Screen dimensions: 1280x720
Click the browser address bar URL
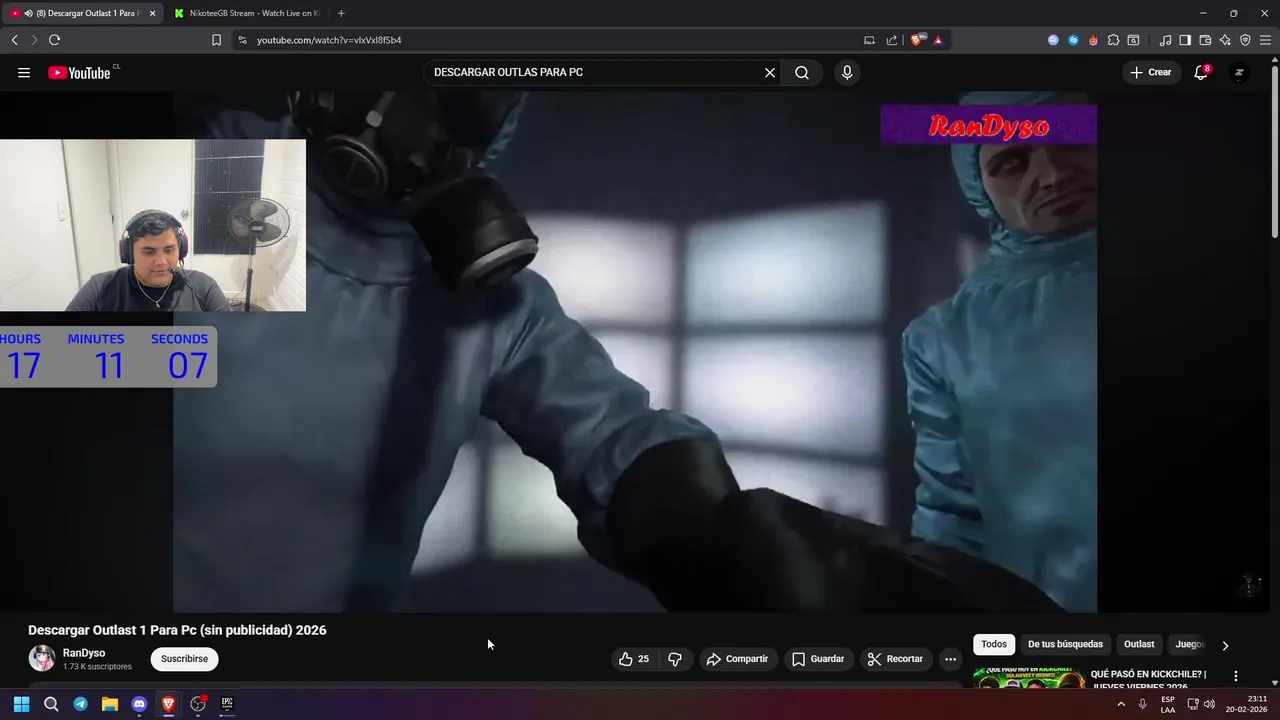pos(329,40)
